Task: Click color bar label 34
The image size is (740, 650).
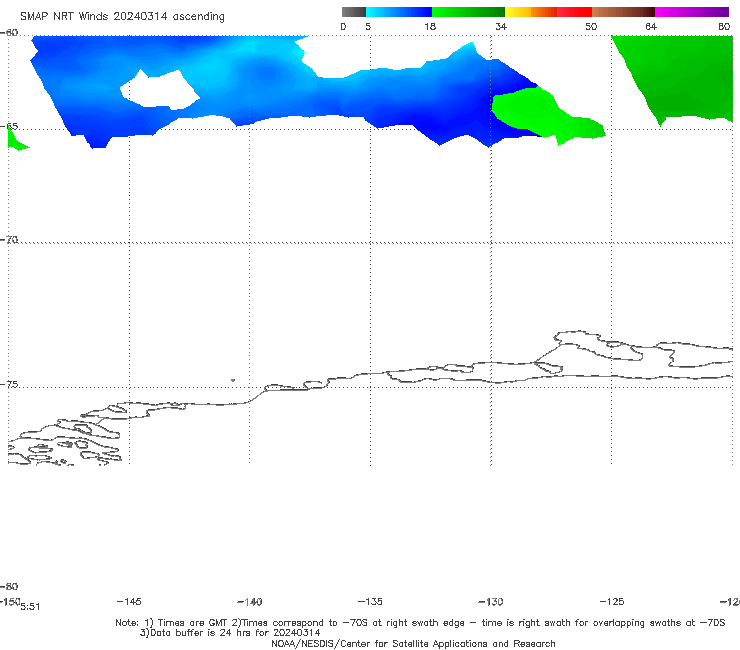Action: (x=501, y=26)
